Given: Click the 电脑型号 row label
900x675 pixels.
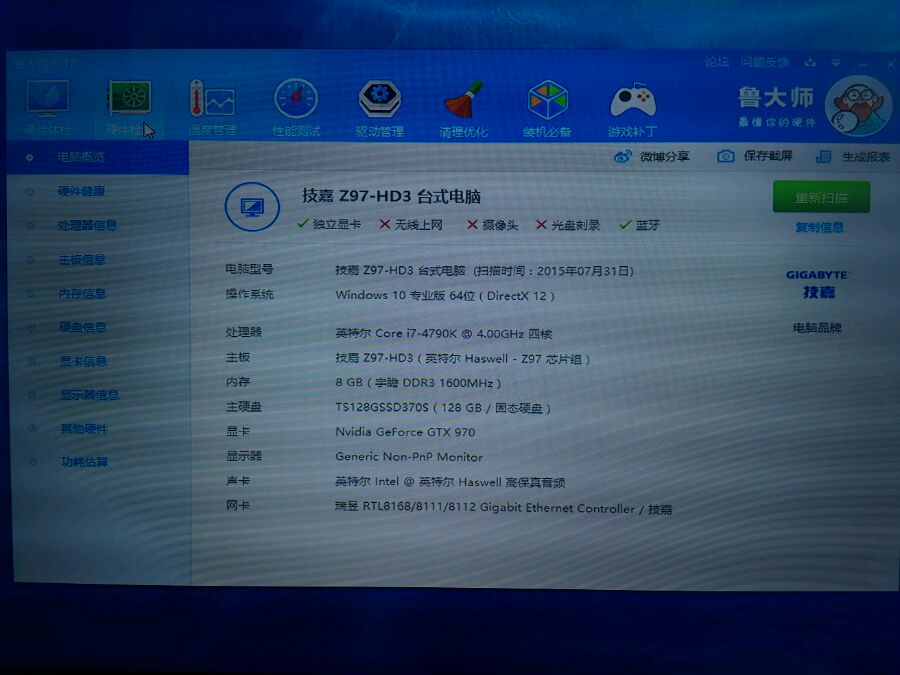Looking at the screenshot, I should coord(249,269).
